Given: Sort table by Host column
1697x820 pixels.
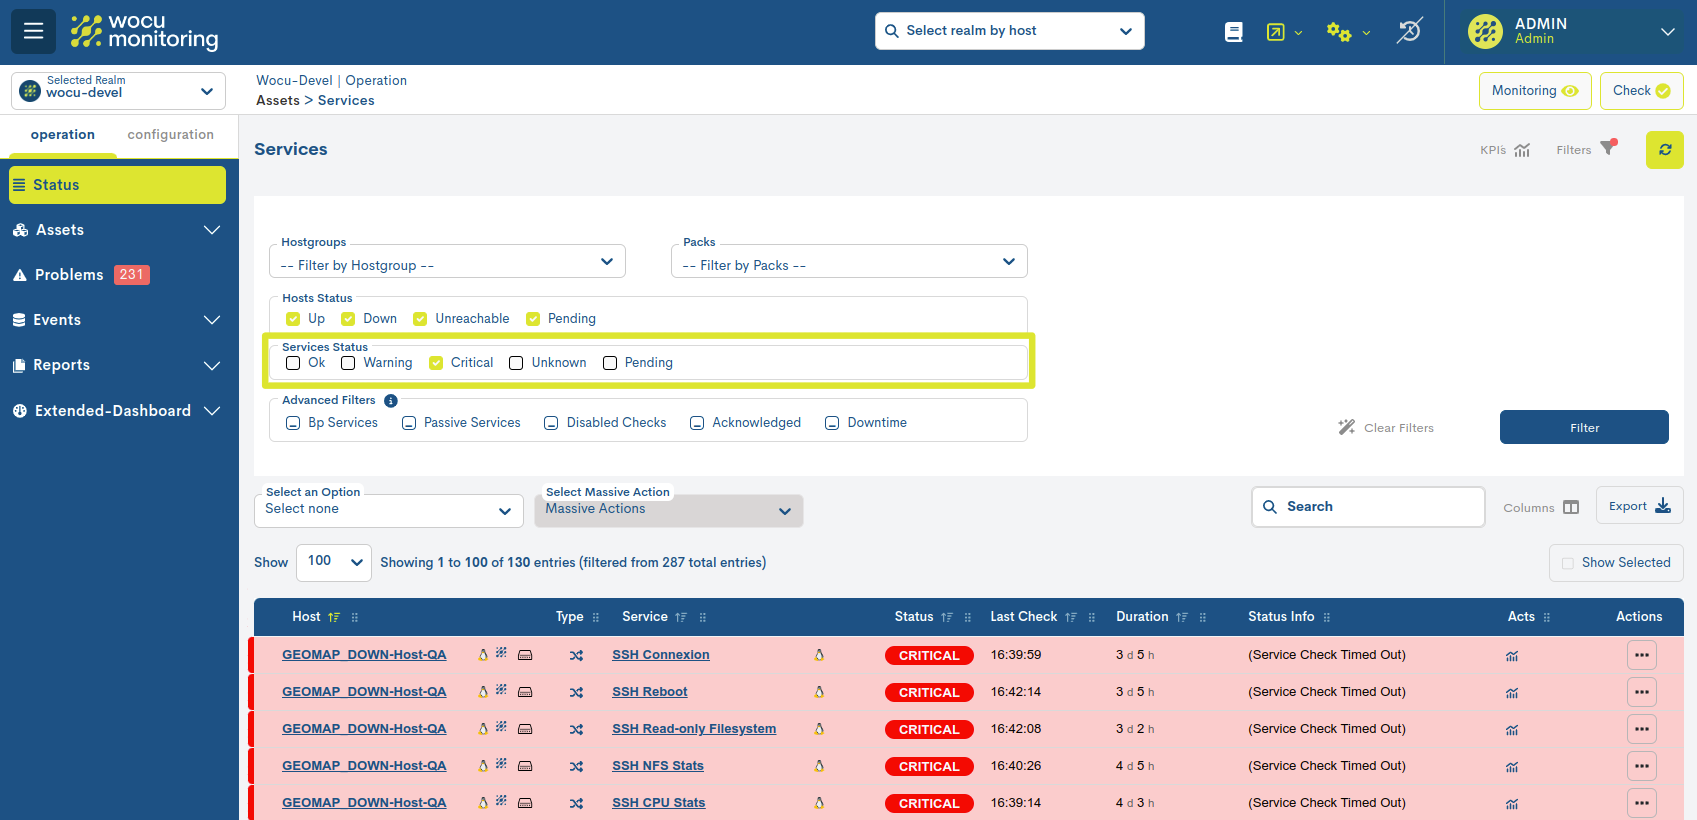Looking at the screenshot, I should click(334, 617).
